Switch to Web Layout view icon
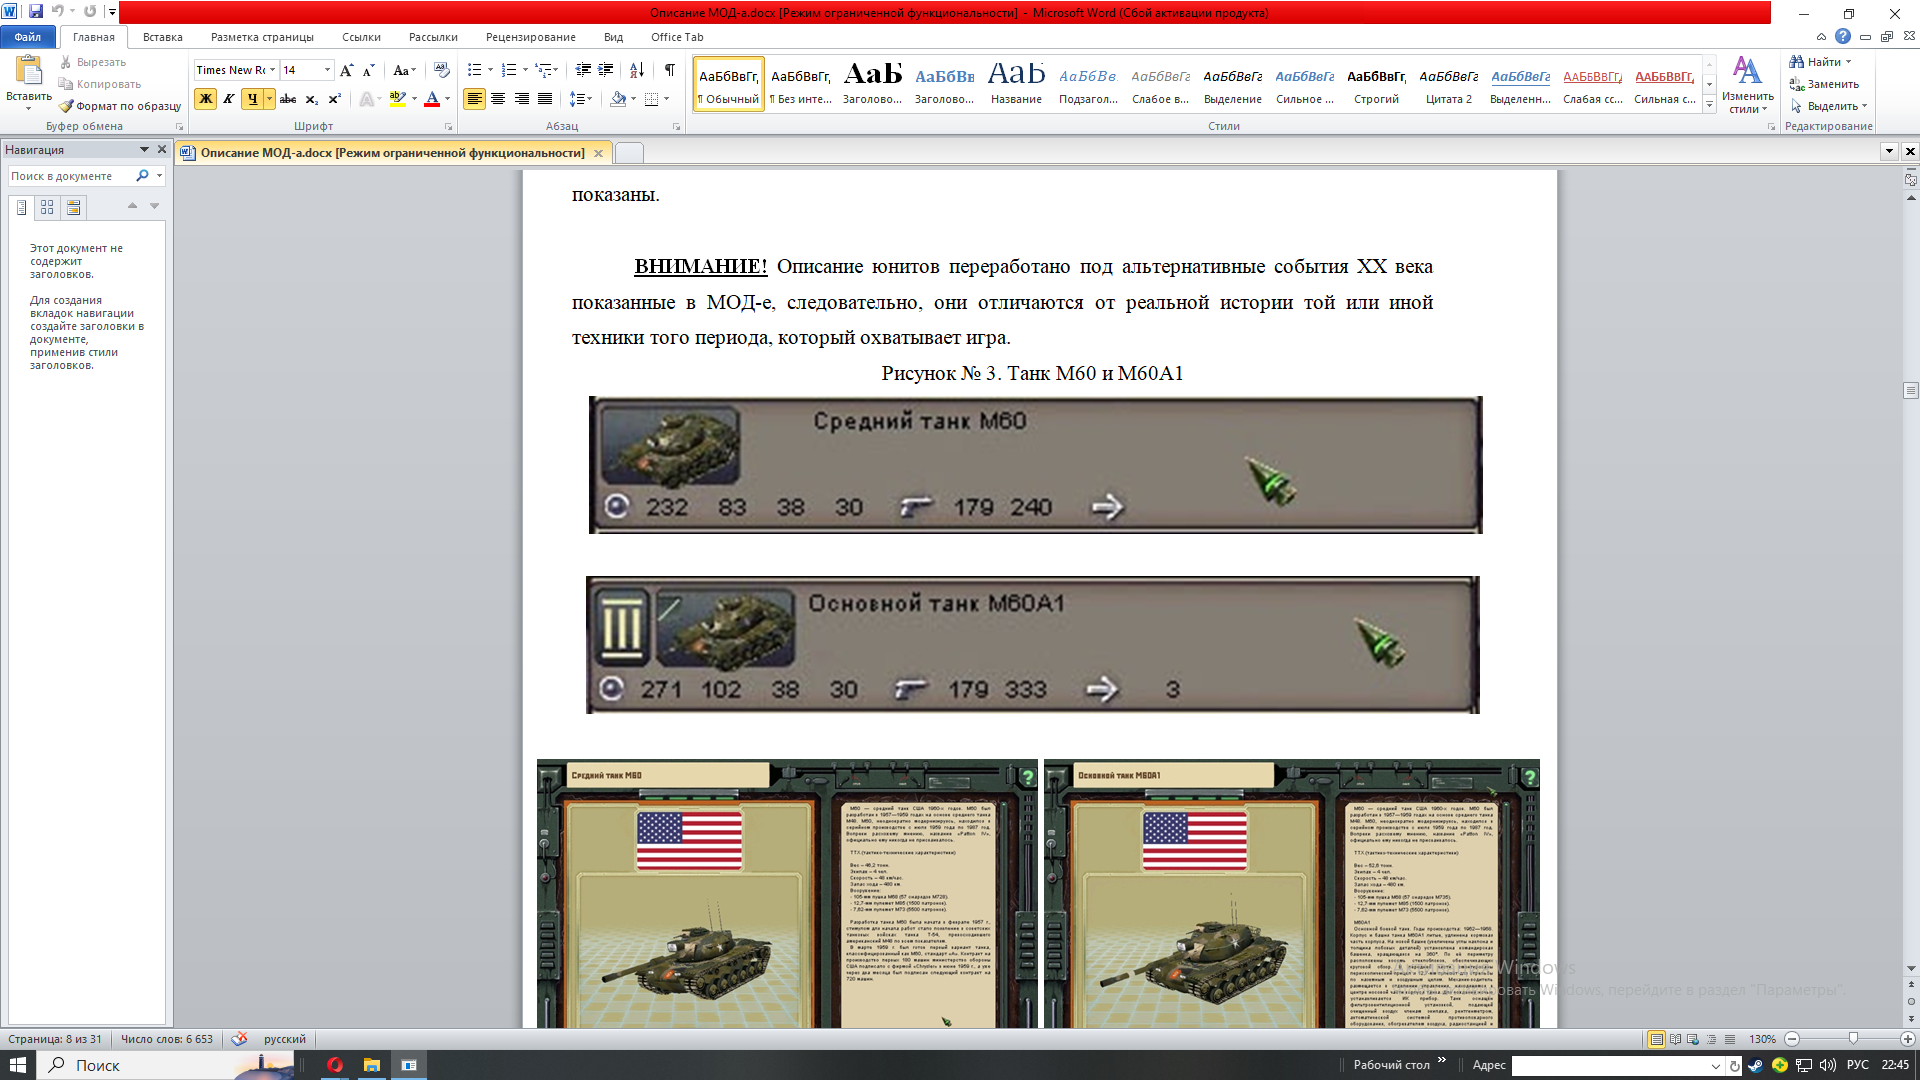 coord(1693,1039)
